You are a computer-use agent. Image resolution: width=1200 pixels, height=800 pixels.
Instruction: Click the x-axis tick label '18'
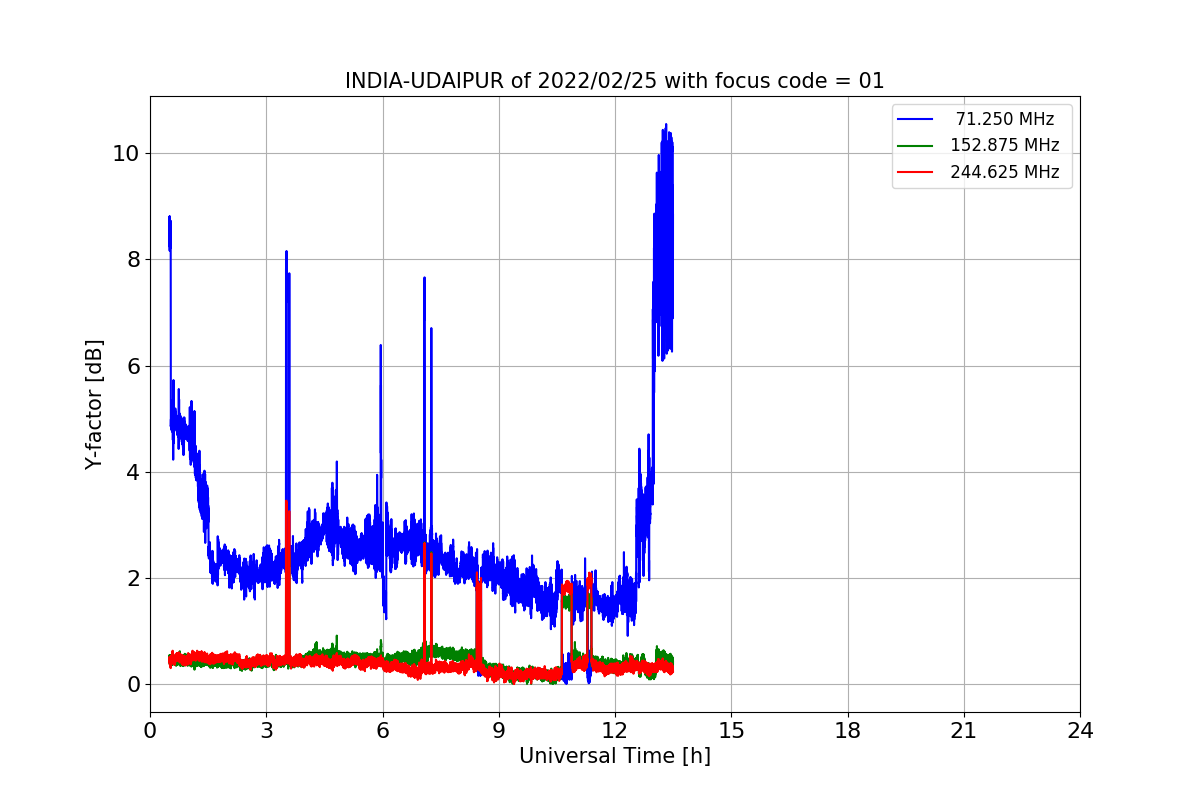pyautogui.click(x=847, y=731)
